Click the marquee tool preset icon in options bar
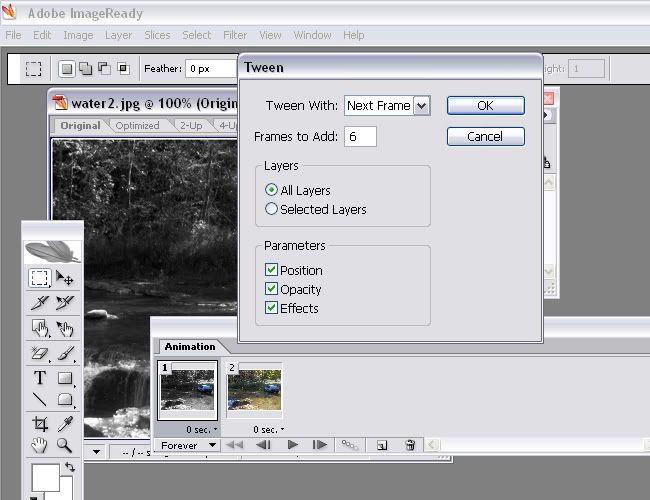Screen dimensions: 650x500 [x=33, y=68]
